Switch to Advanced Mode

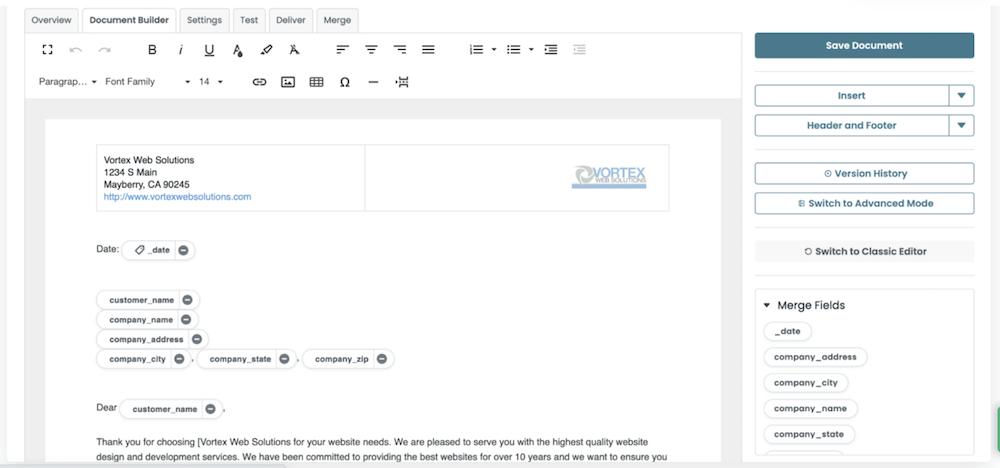click(x=864, y=203)
